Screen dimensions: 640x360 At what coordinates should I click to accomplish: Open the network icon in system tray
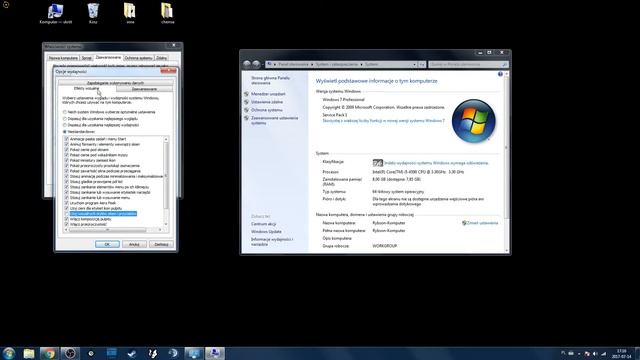[x=604, y=353]
